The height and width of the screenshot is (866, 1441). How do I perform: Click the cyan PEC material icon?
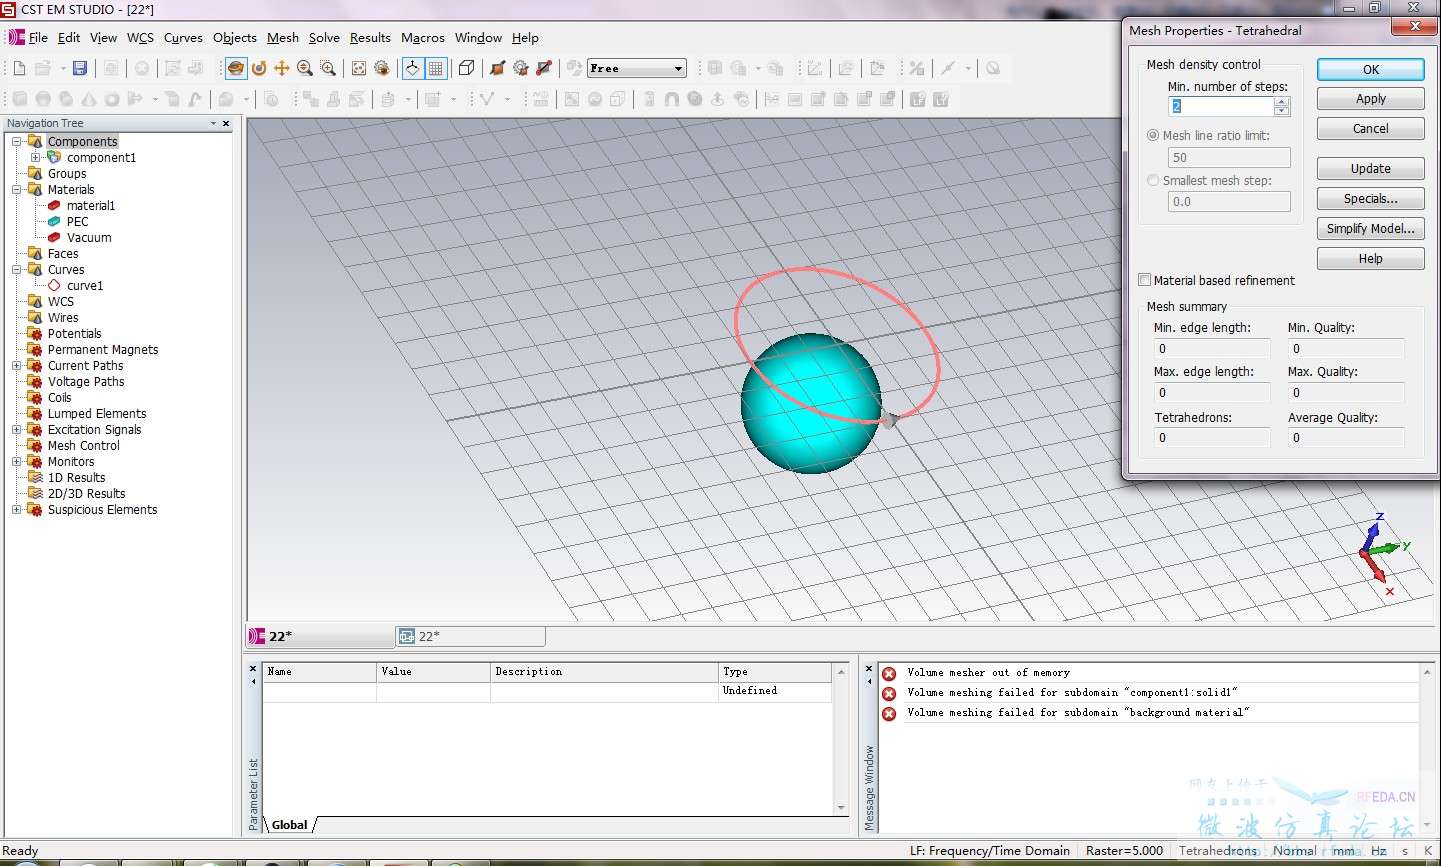pyautogui.click(x=54, y=221)
